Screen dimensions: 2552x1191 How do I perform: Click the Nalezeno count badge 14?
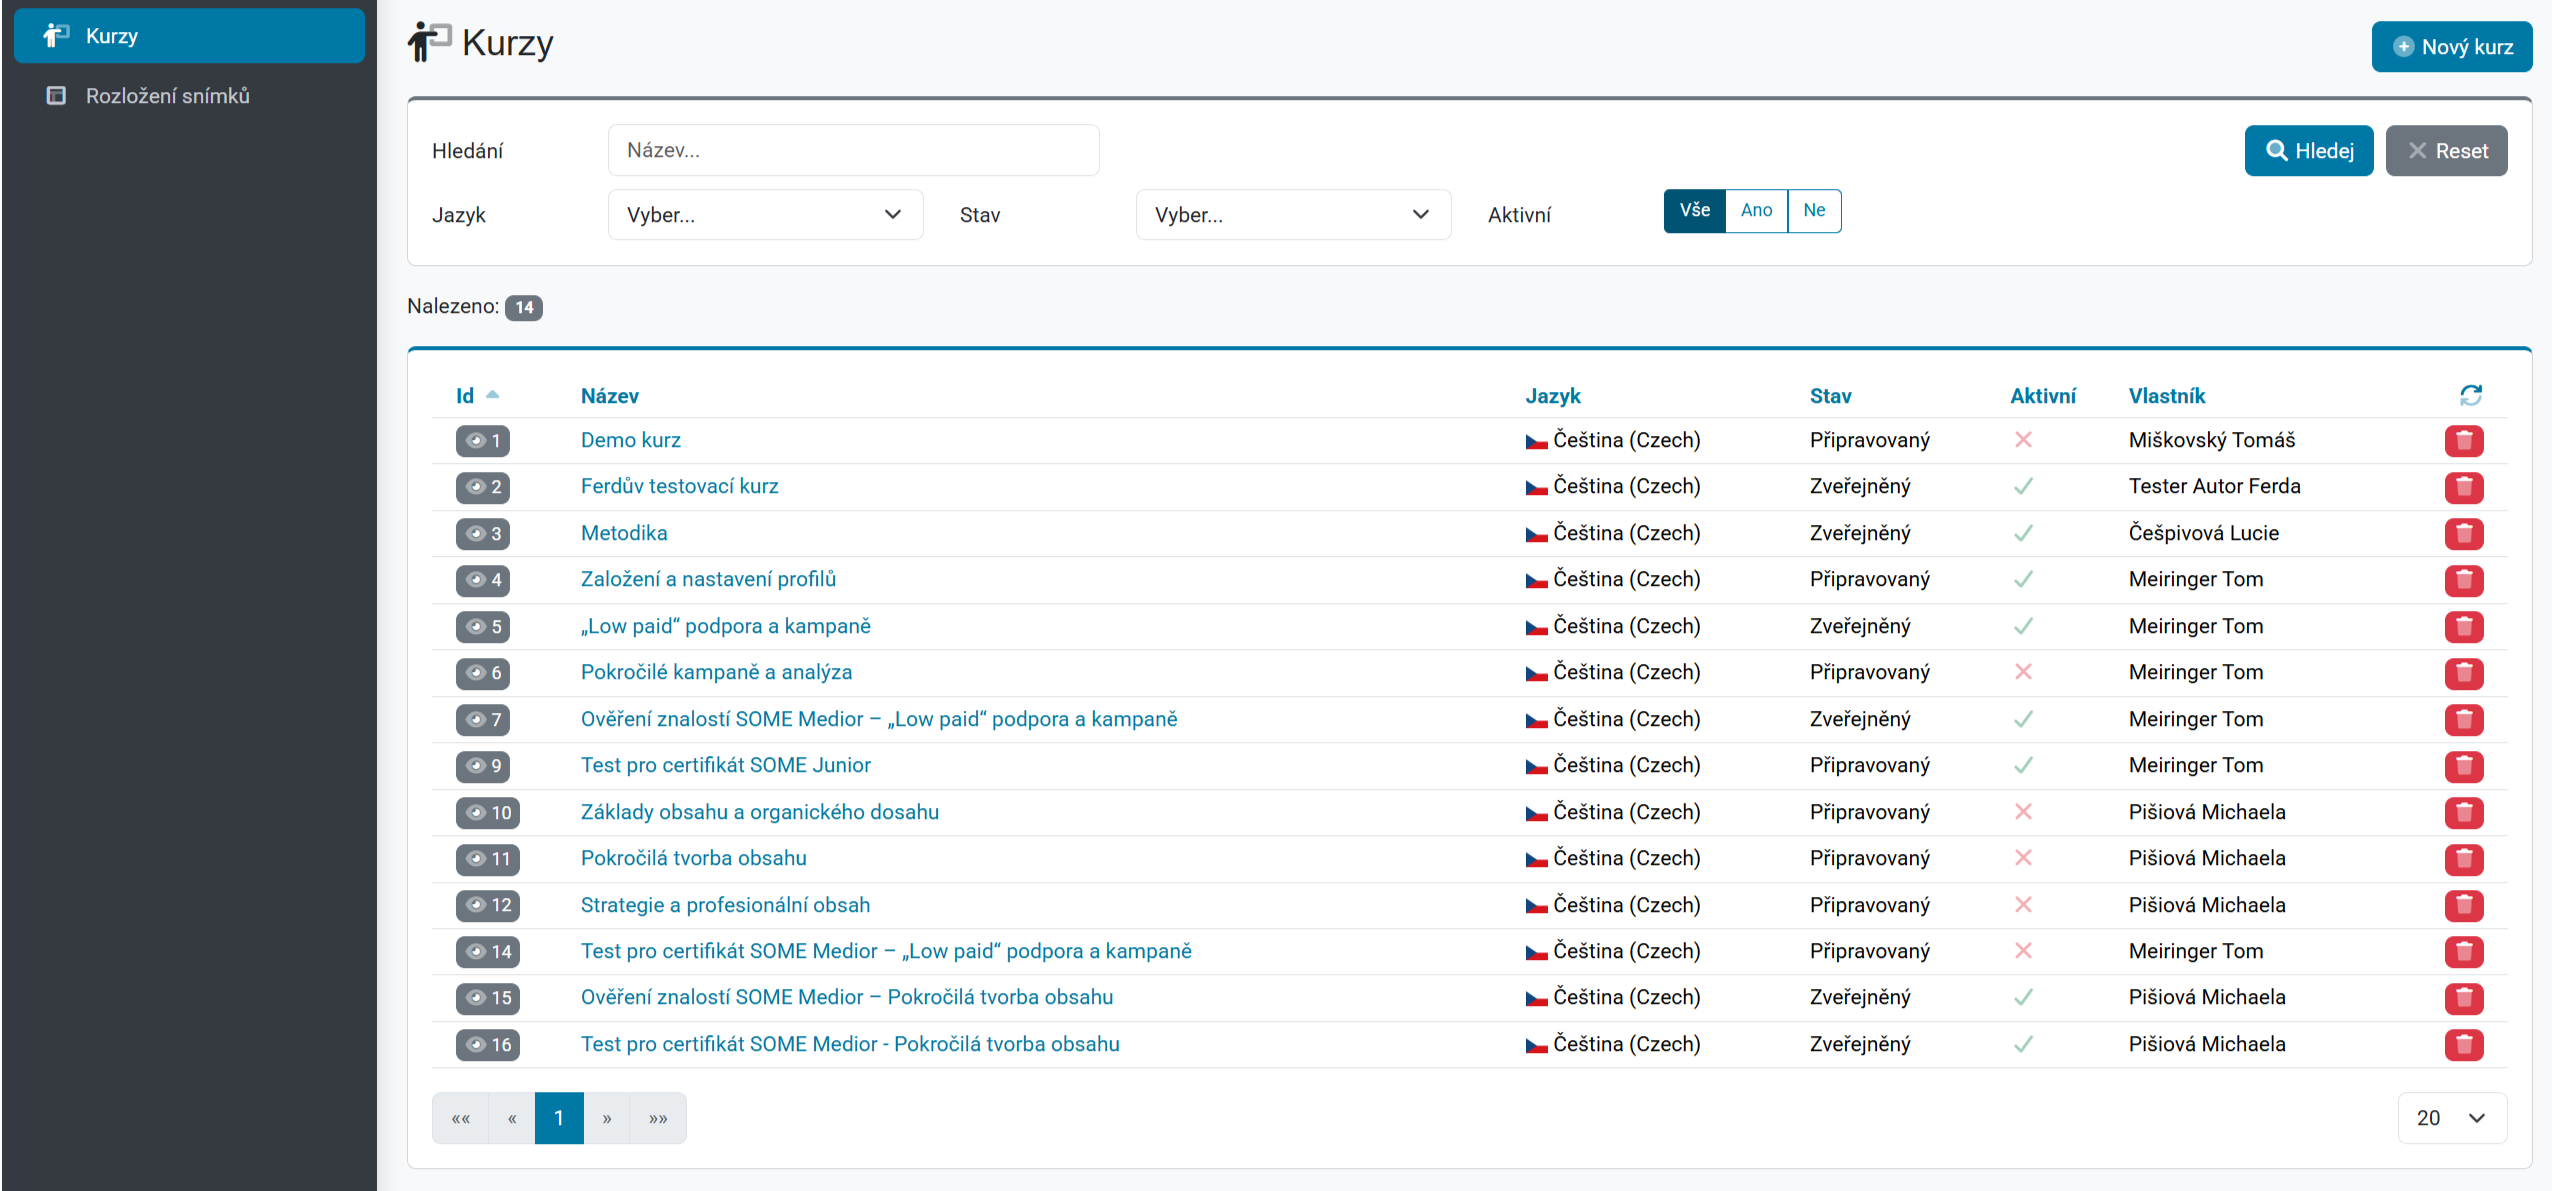click(x=524, y=308)
